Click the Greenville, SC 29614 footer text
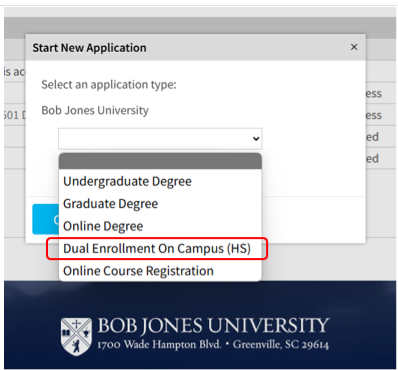The image size is (398, 370). point(281,344)
